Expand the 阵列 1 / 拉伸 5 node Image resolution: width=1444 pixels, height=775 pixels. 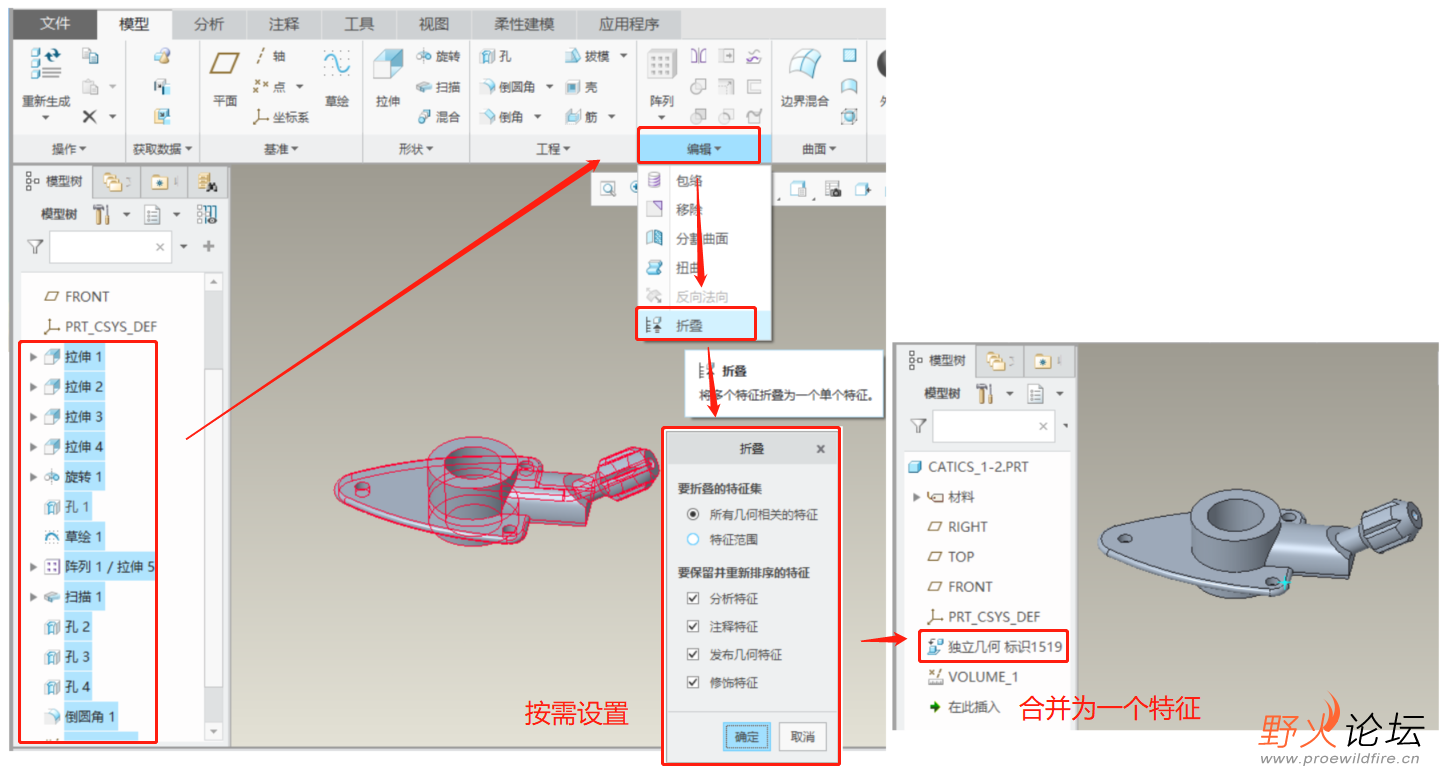34,567
